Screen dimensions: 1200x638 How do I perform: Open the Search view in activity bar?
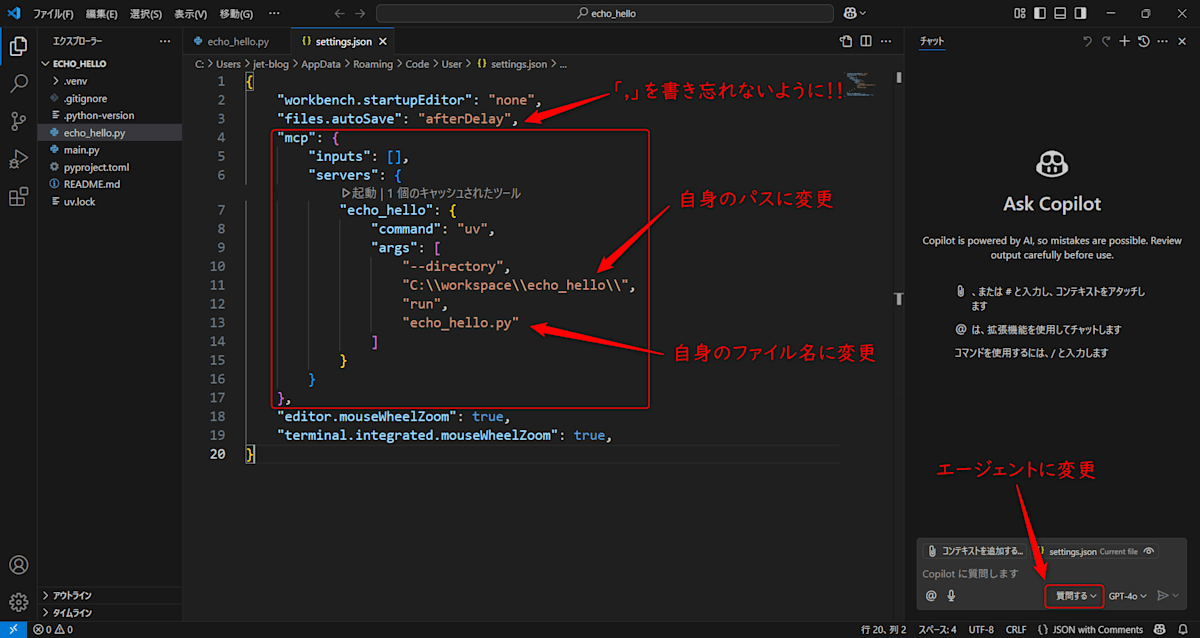pos(18,84)
